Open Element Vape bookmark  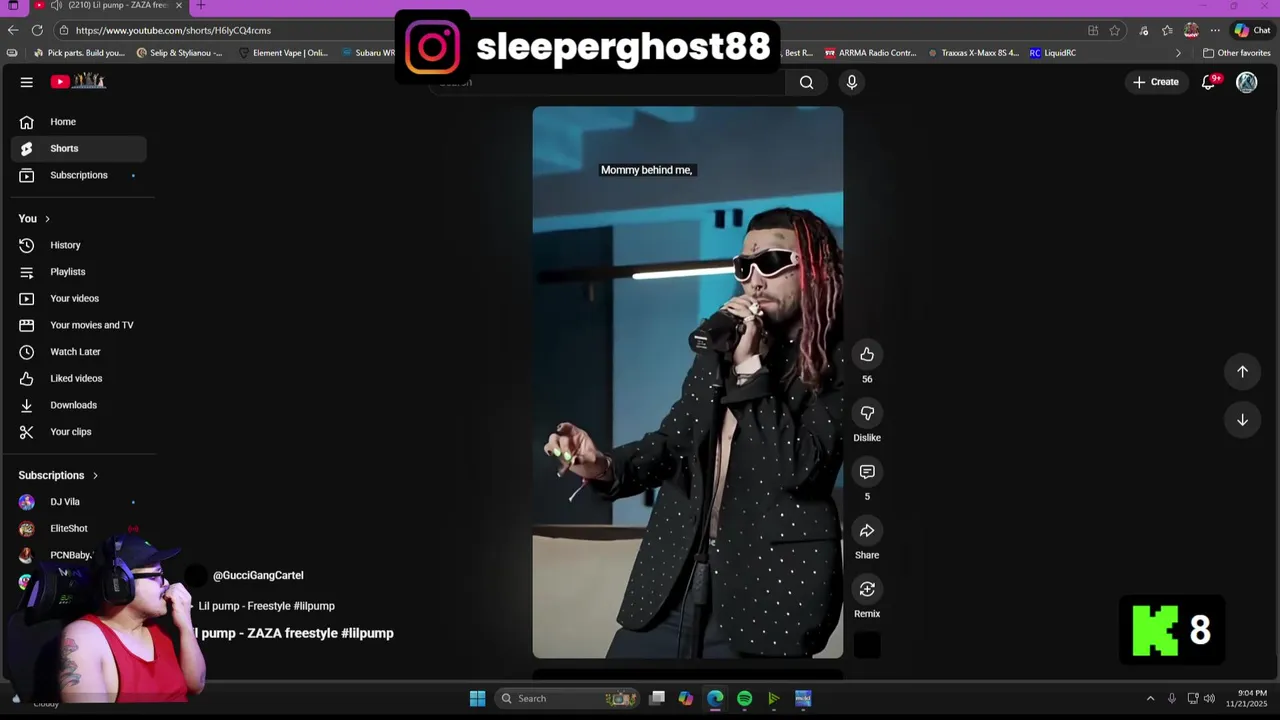[x=283, y=53]
